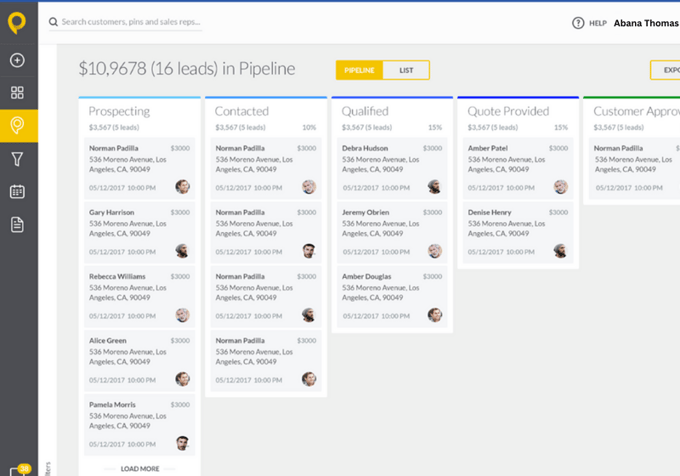Viewport: 680px width, 476px height.
Task: Open Abana Thomas user menu
Action: (x=646, y=23)
